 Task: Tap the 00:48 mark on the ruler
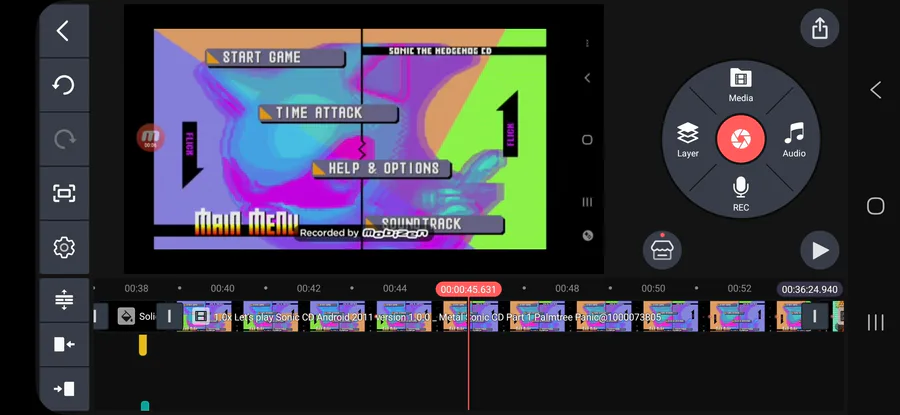567,289
